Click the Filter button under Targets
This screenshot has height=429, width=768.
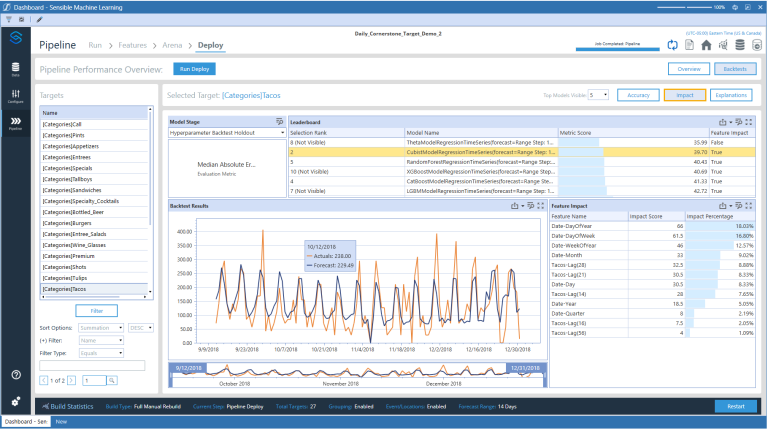(96, 311)
